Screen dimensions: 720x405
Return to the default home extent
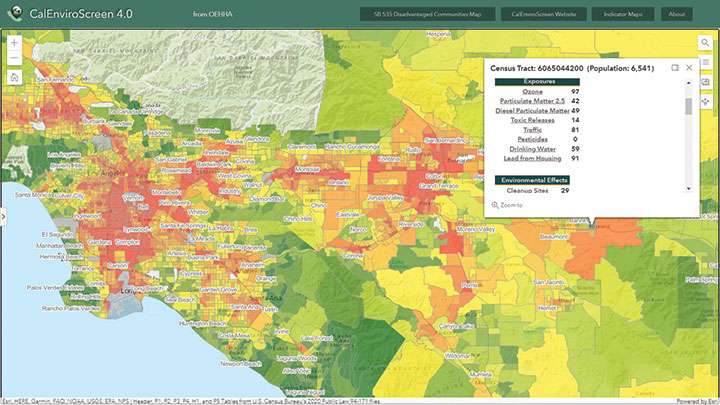pyautogui.click(x=14, y=77)
